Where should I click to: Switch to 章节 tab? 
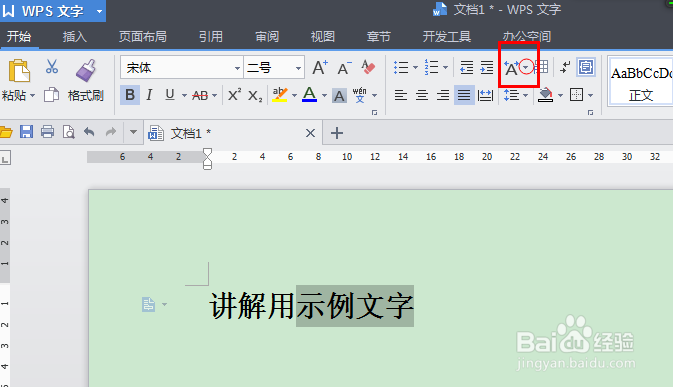click(379, 37)
